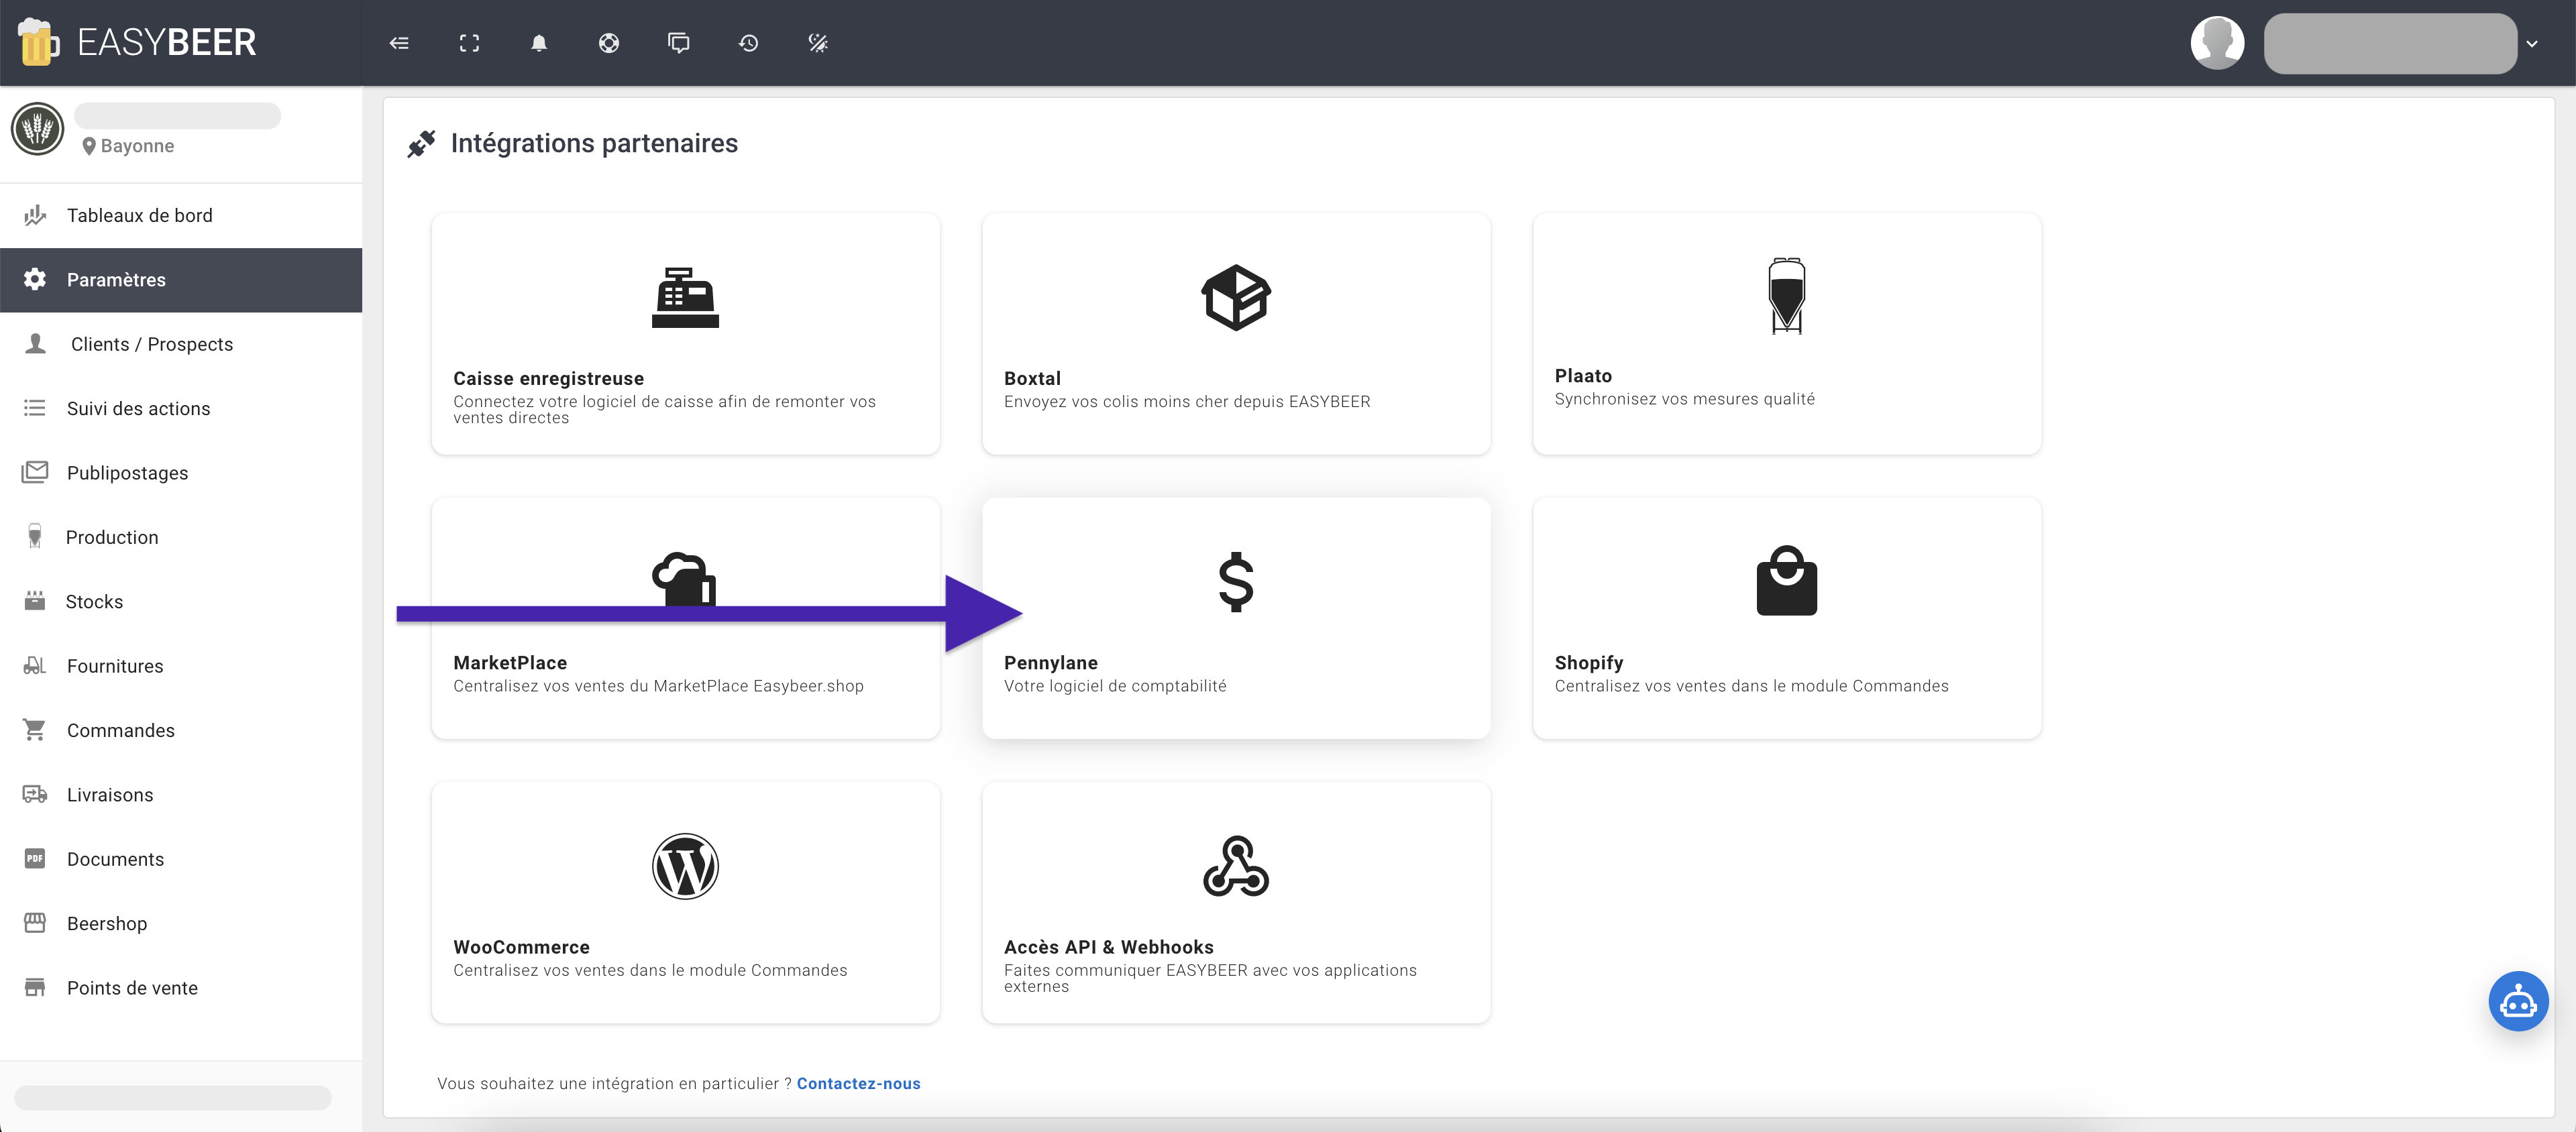Click the Tableaux de bord chart icon

tap(35, 215)
